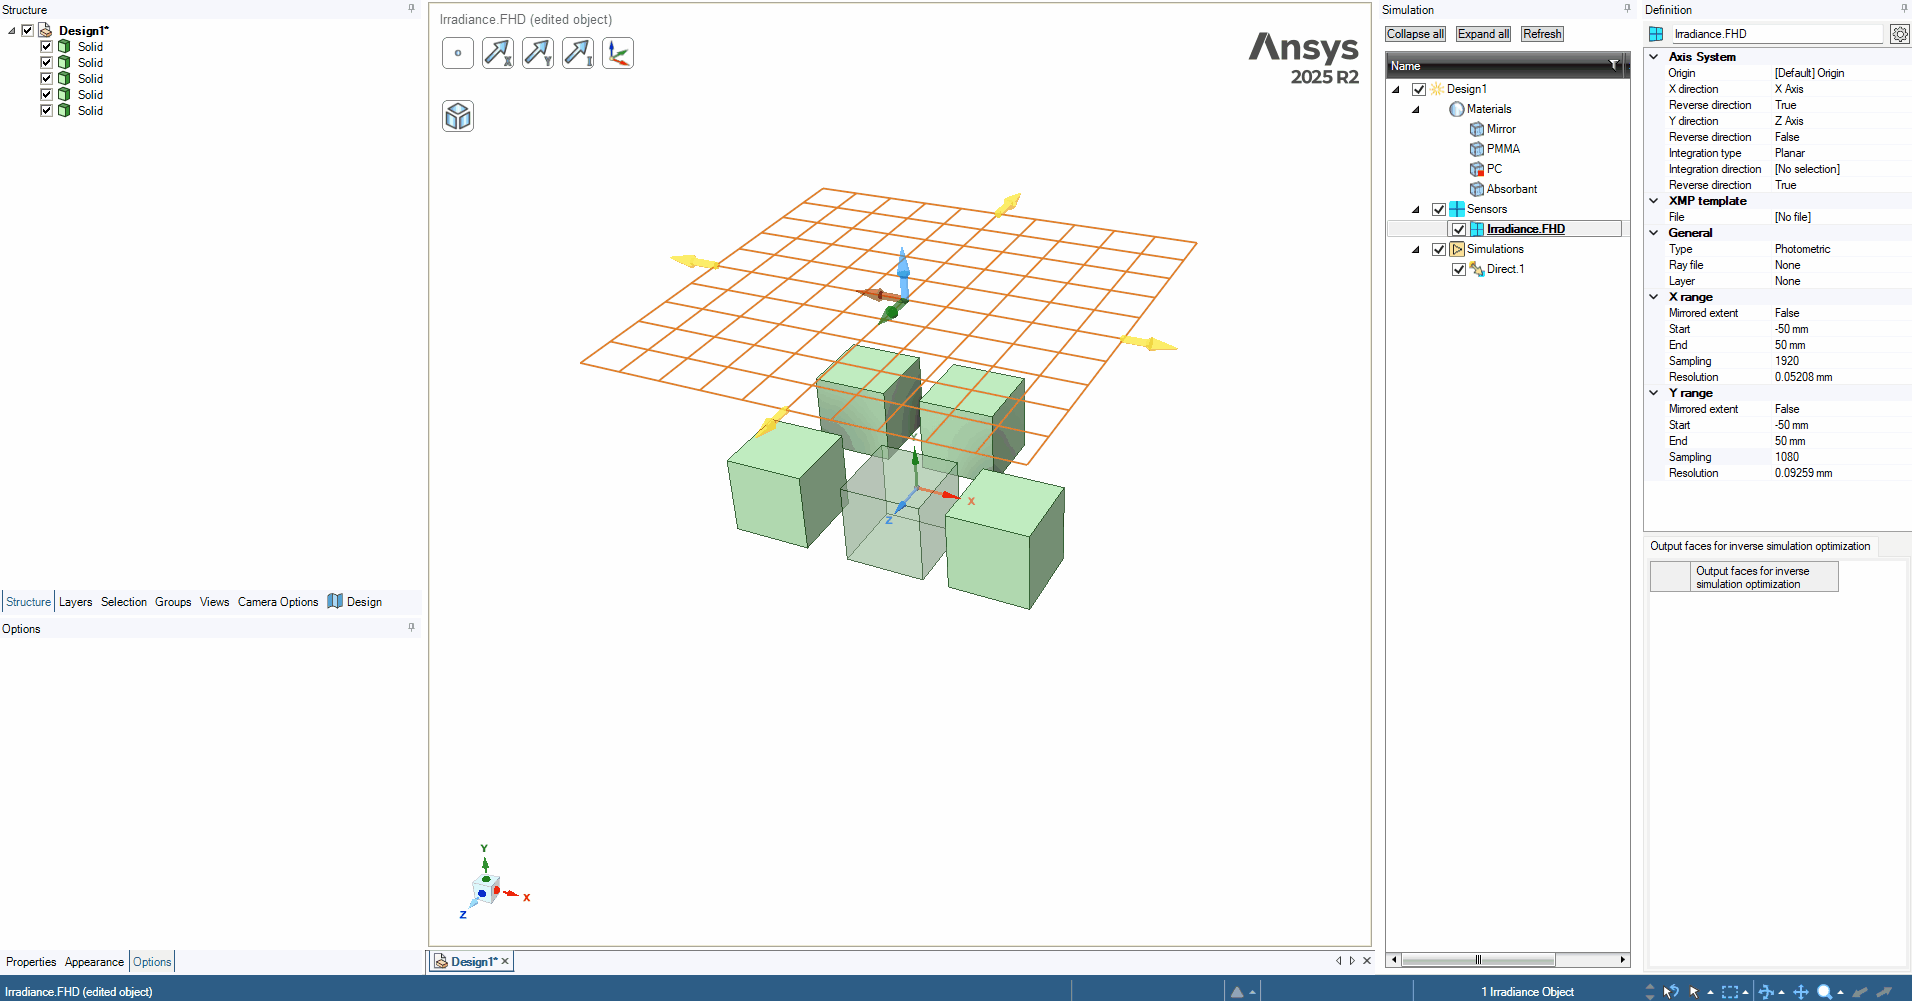Click the irradiance sensor icon beside name field
Image resolution: width=1912 pixels, height=1001 pixels.
(x=1656, y=34)
